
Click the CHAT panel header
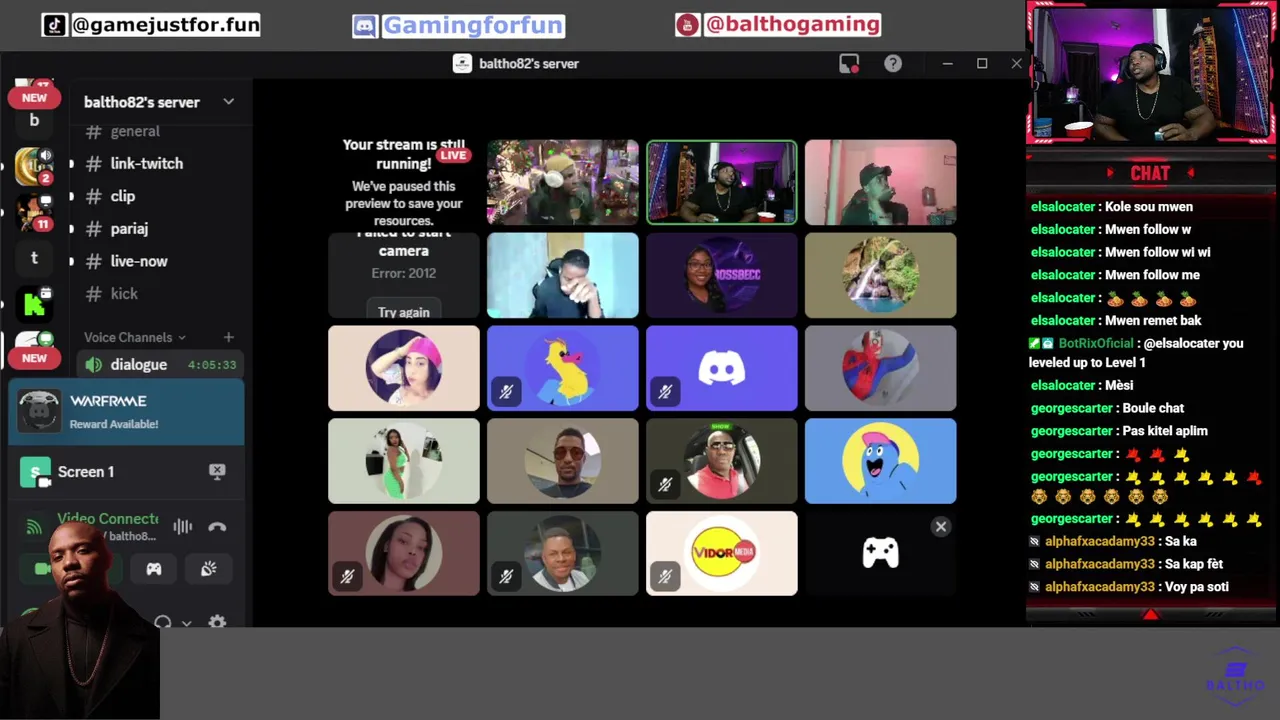pos(1150,173)
